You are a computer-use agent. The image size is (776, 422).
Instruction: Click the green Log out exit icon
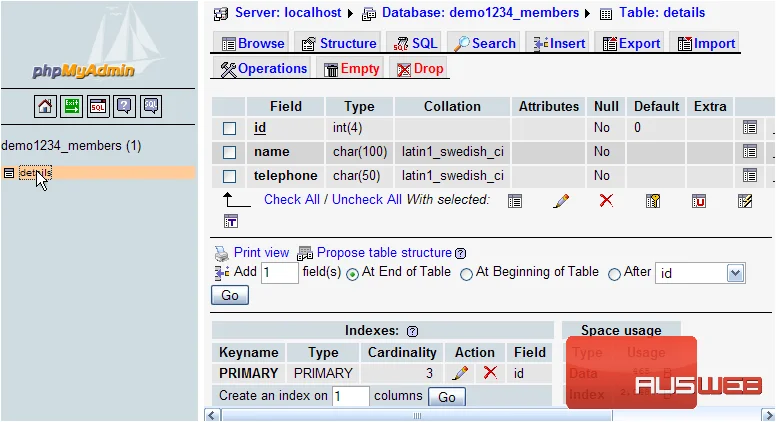pyautogui.click(x=71, y=106)
